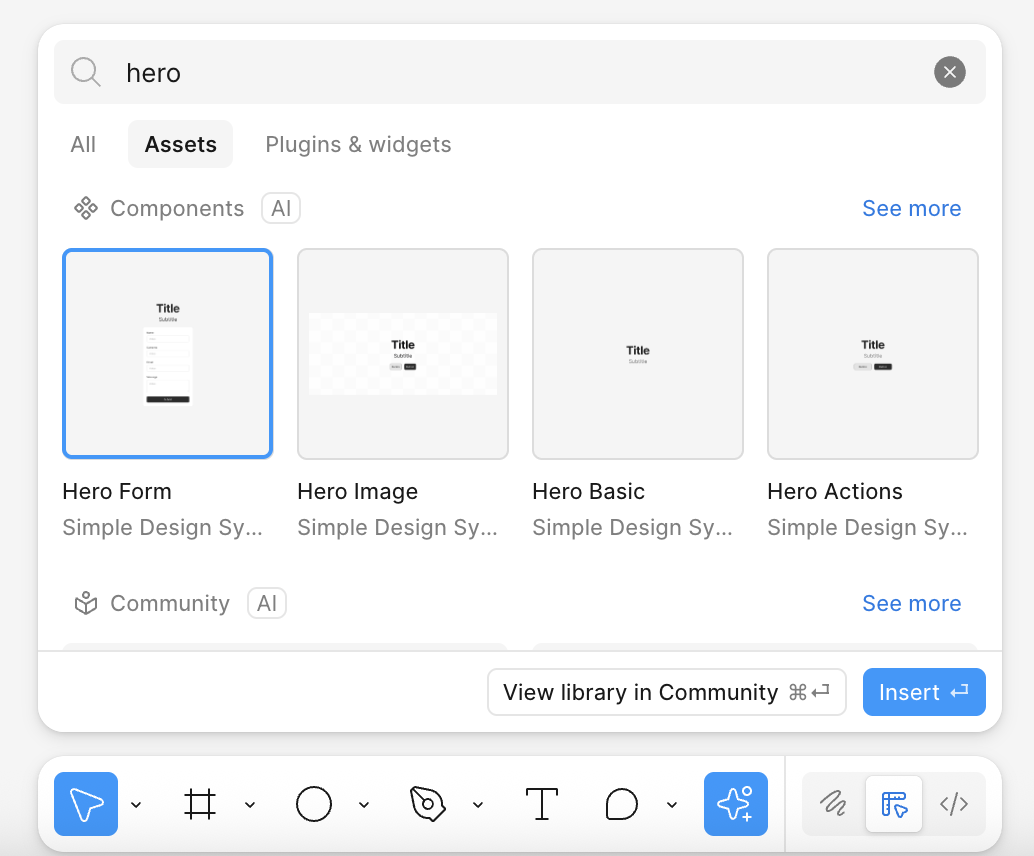Viewport: 1034px width, 856px height.
Task: Clear the search field with X icon
Action: [949, 72]
